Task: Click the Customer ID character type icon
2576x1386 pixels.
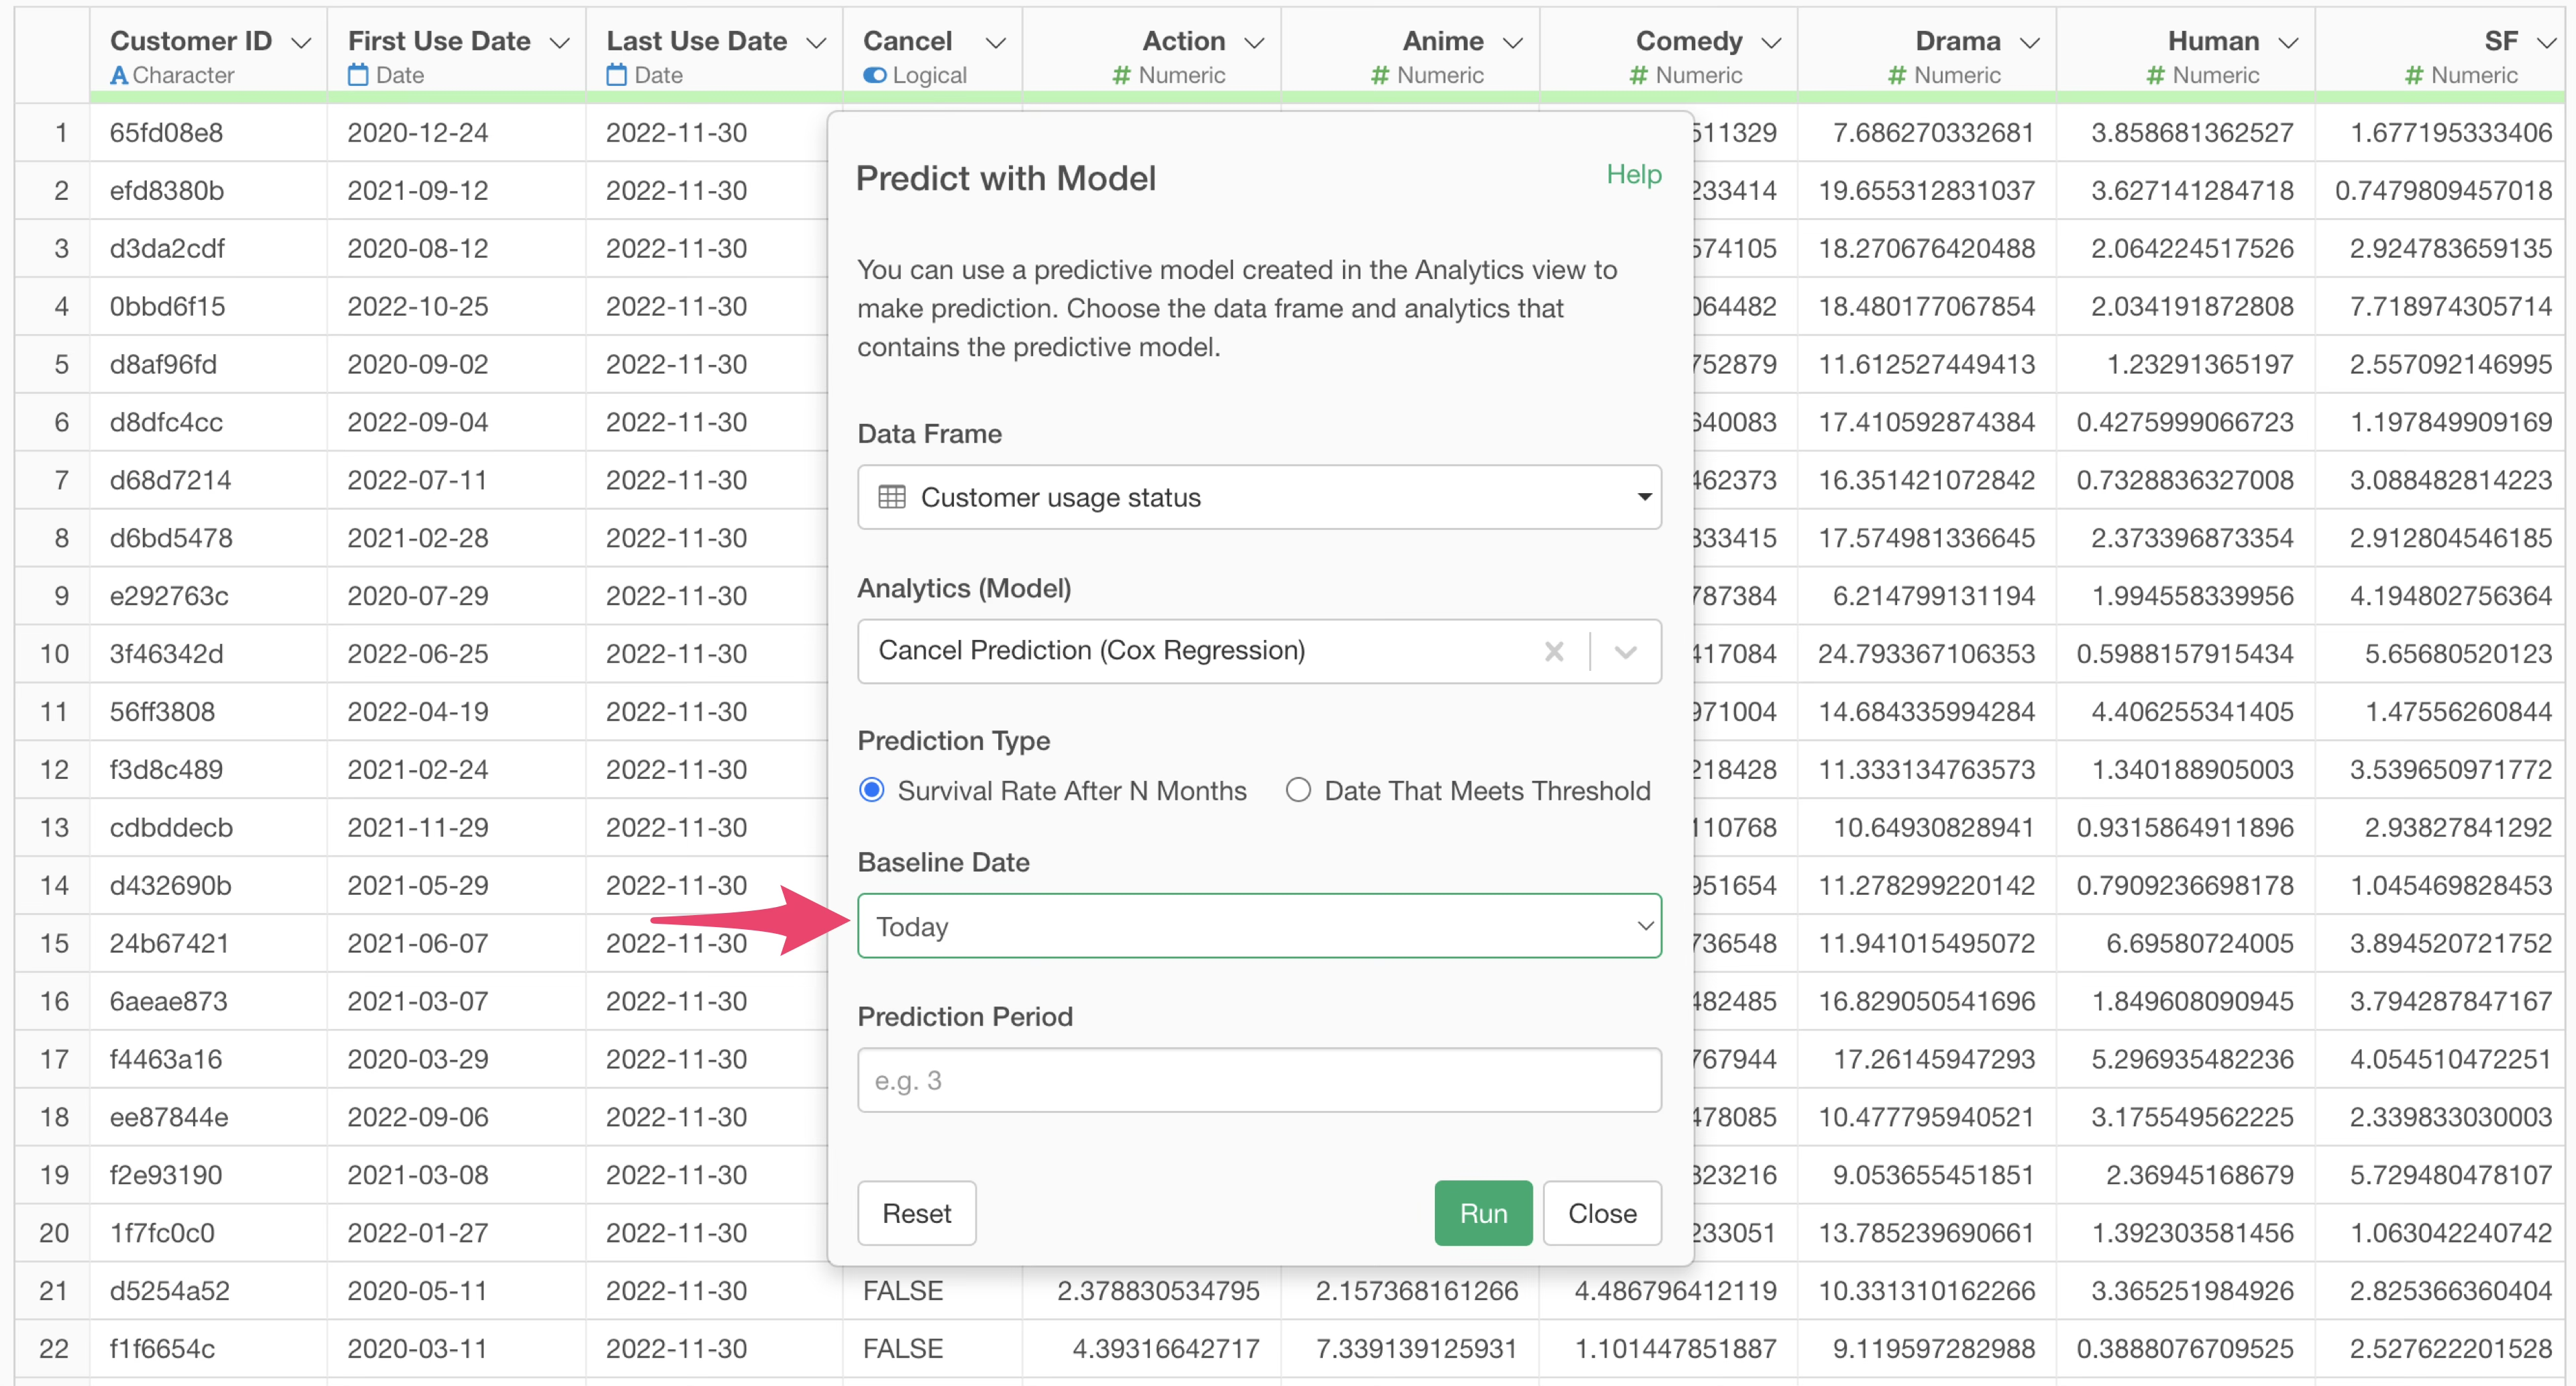Action: 119,75
